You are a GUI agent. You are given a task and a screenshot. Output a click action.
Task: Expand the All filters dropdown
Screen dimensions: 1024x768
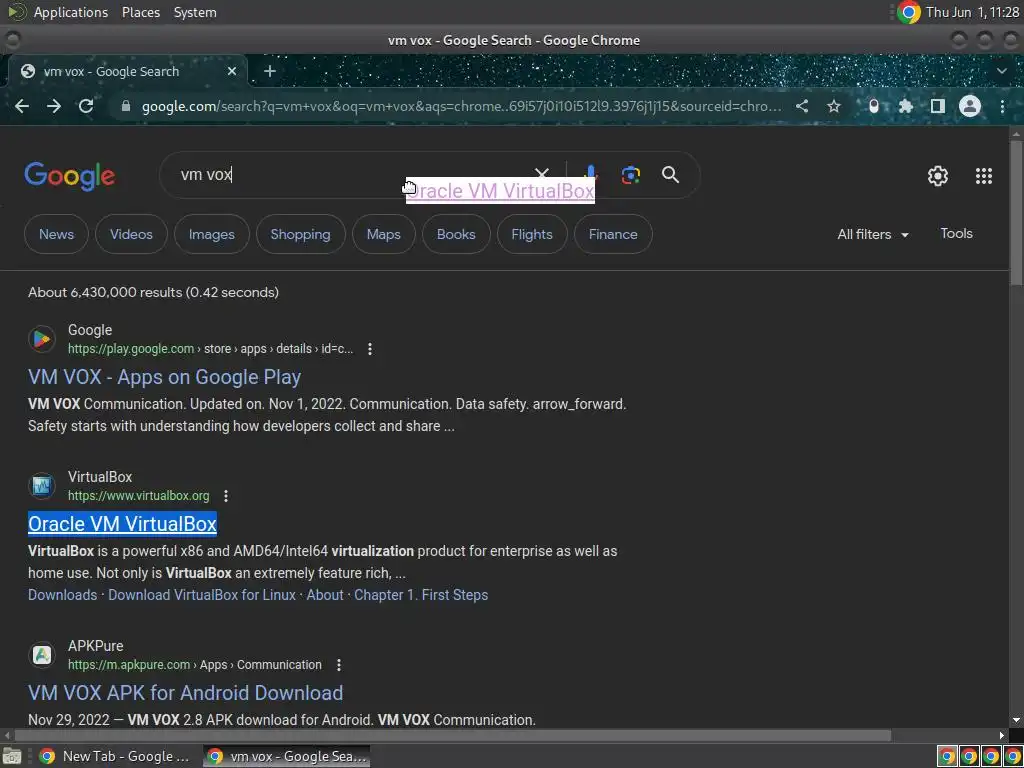(x=872, y=234)
